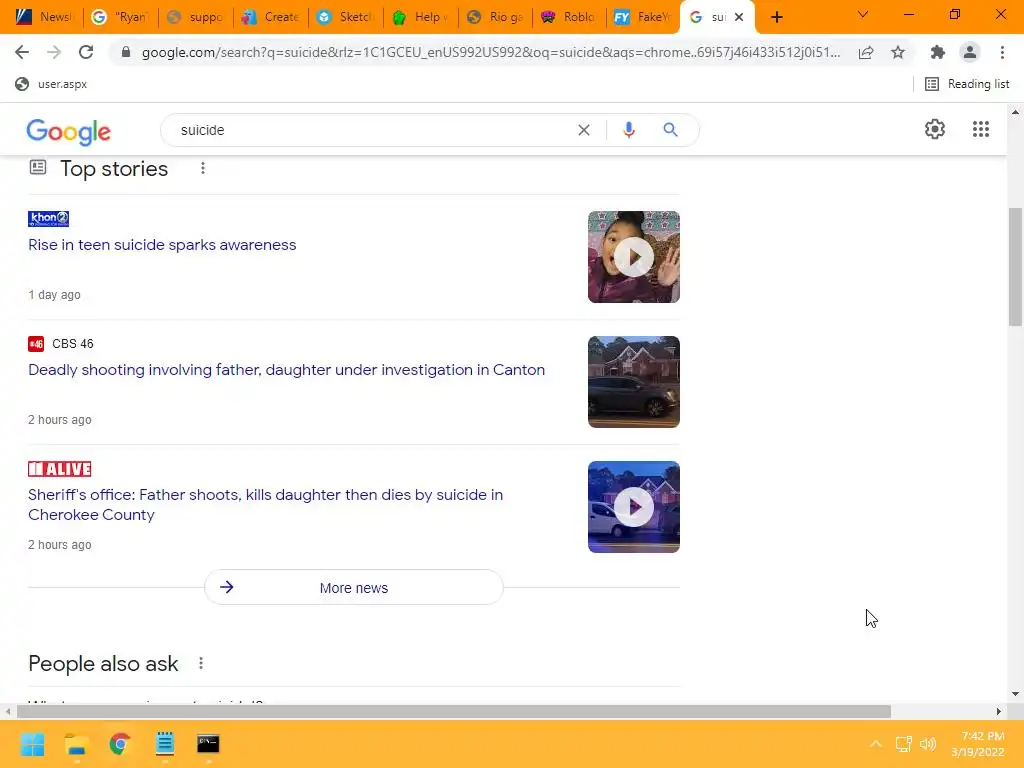Image resolution: width=1024 pixels, height=768 pixels.
Task: Reload the current page
Action: pos(86,52)
